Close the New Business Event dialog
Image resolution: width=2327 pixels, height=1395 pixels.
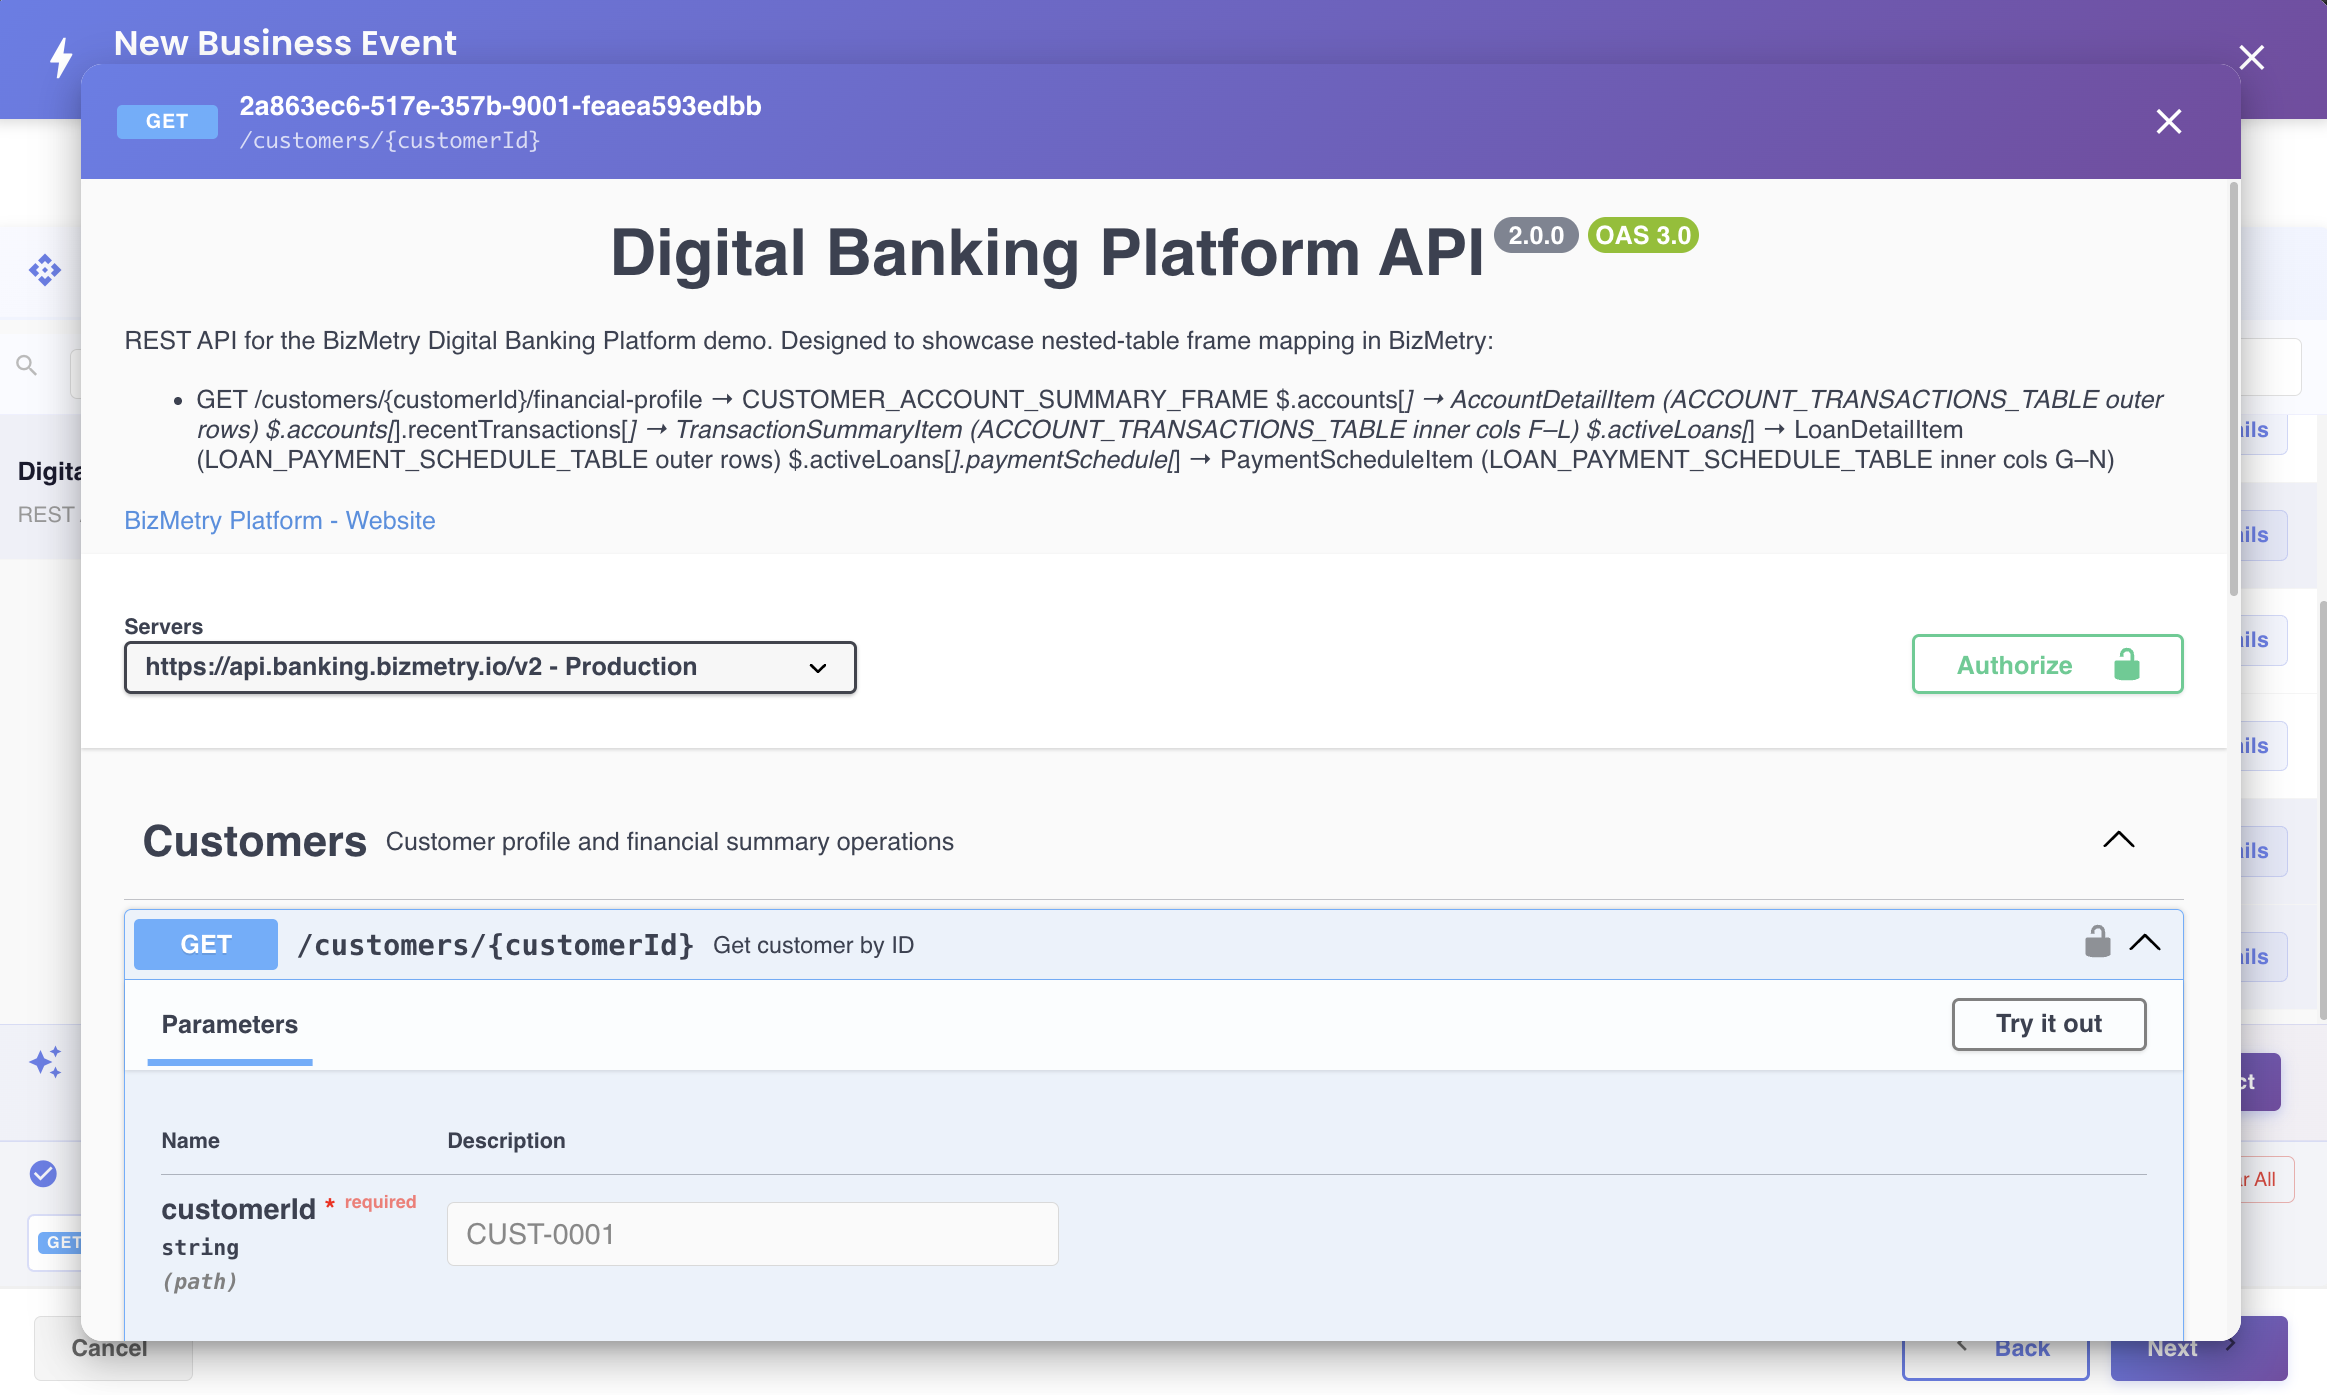pyautogui.click(x=2251, y=57)
